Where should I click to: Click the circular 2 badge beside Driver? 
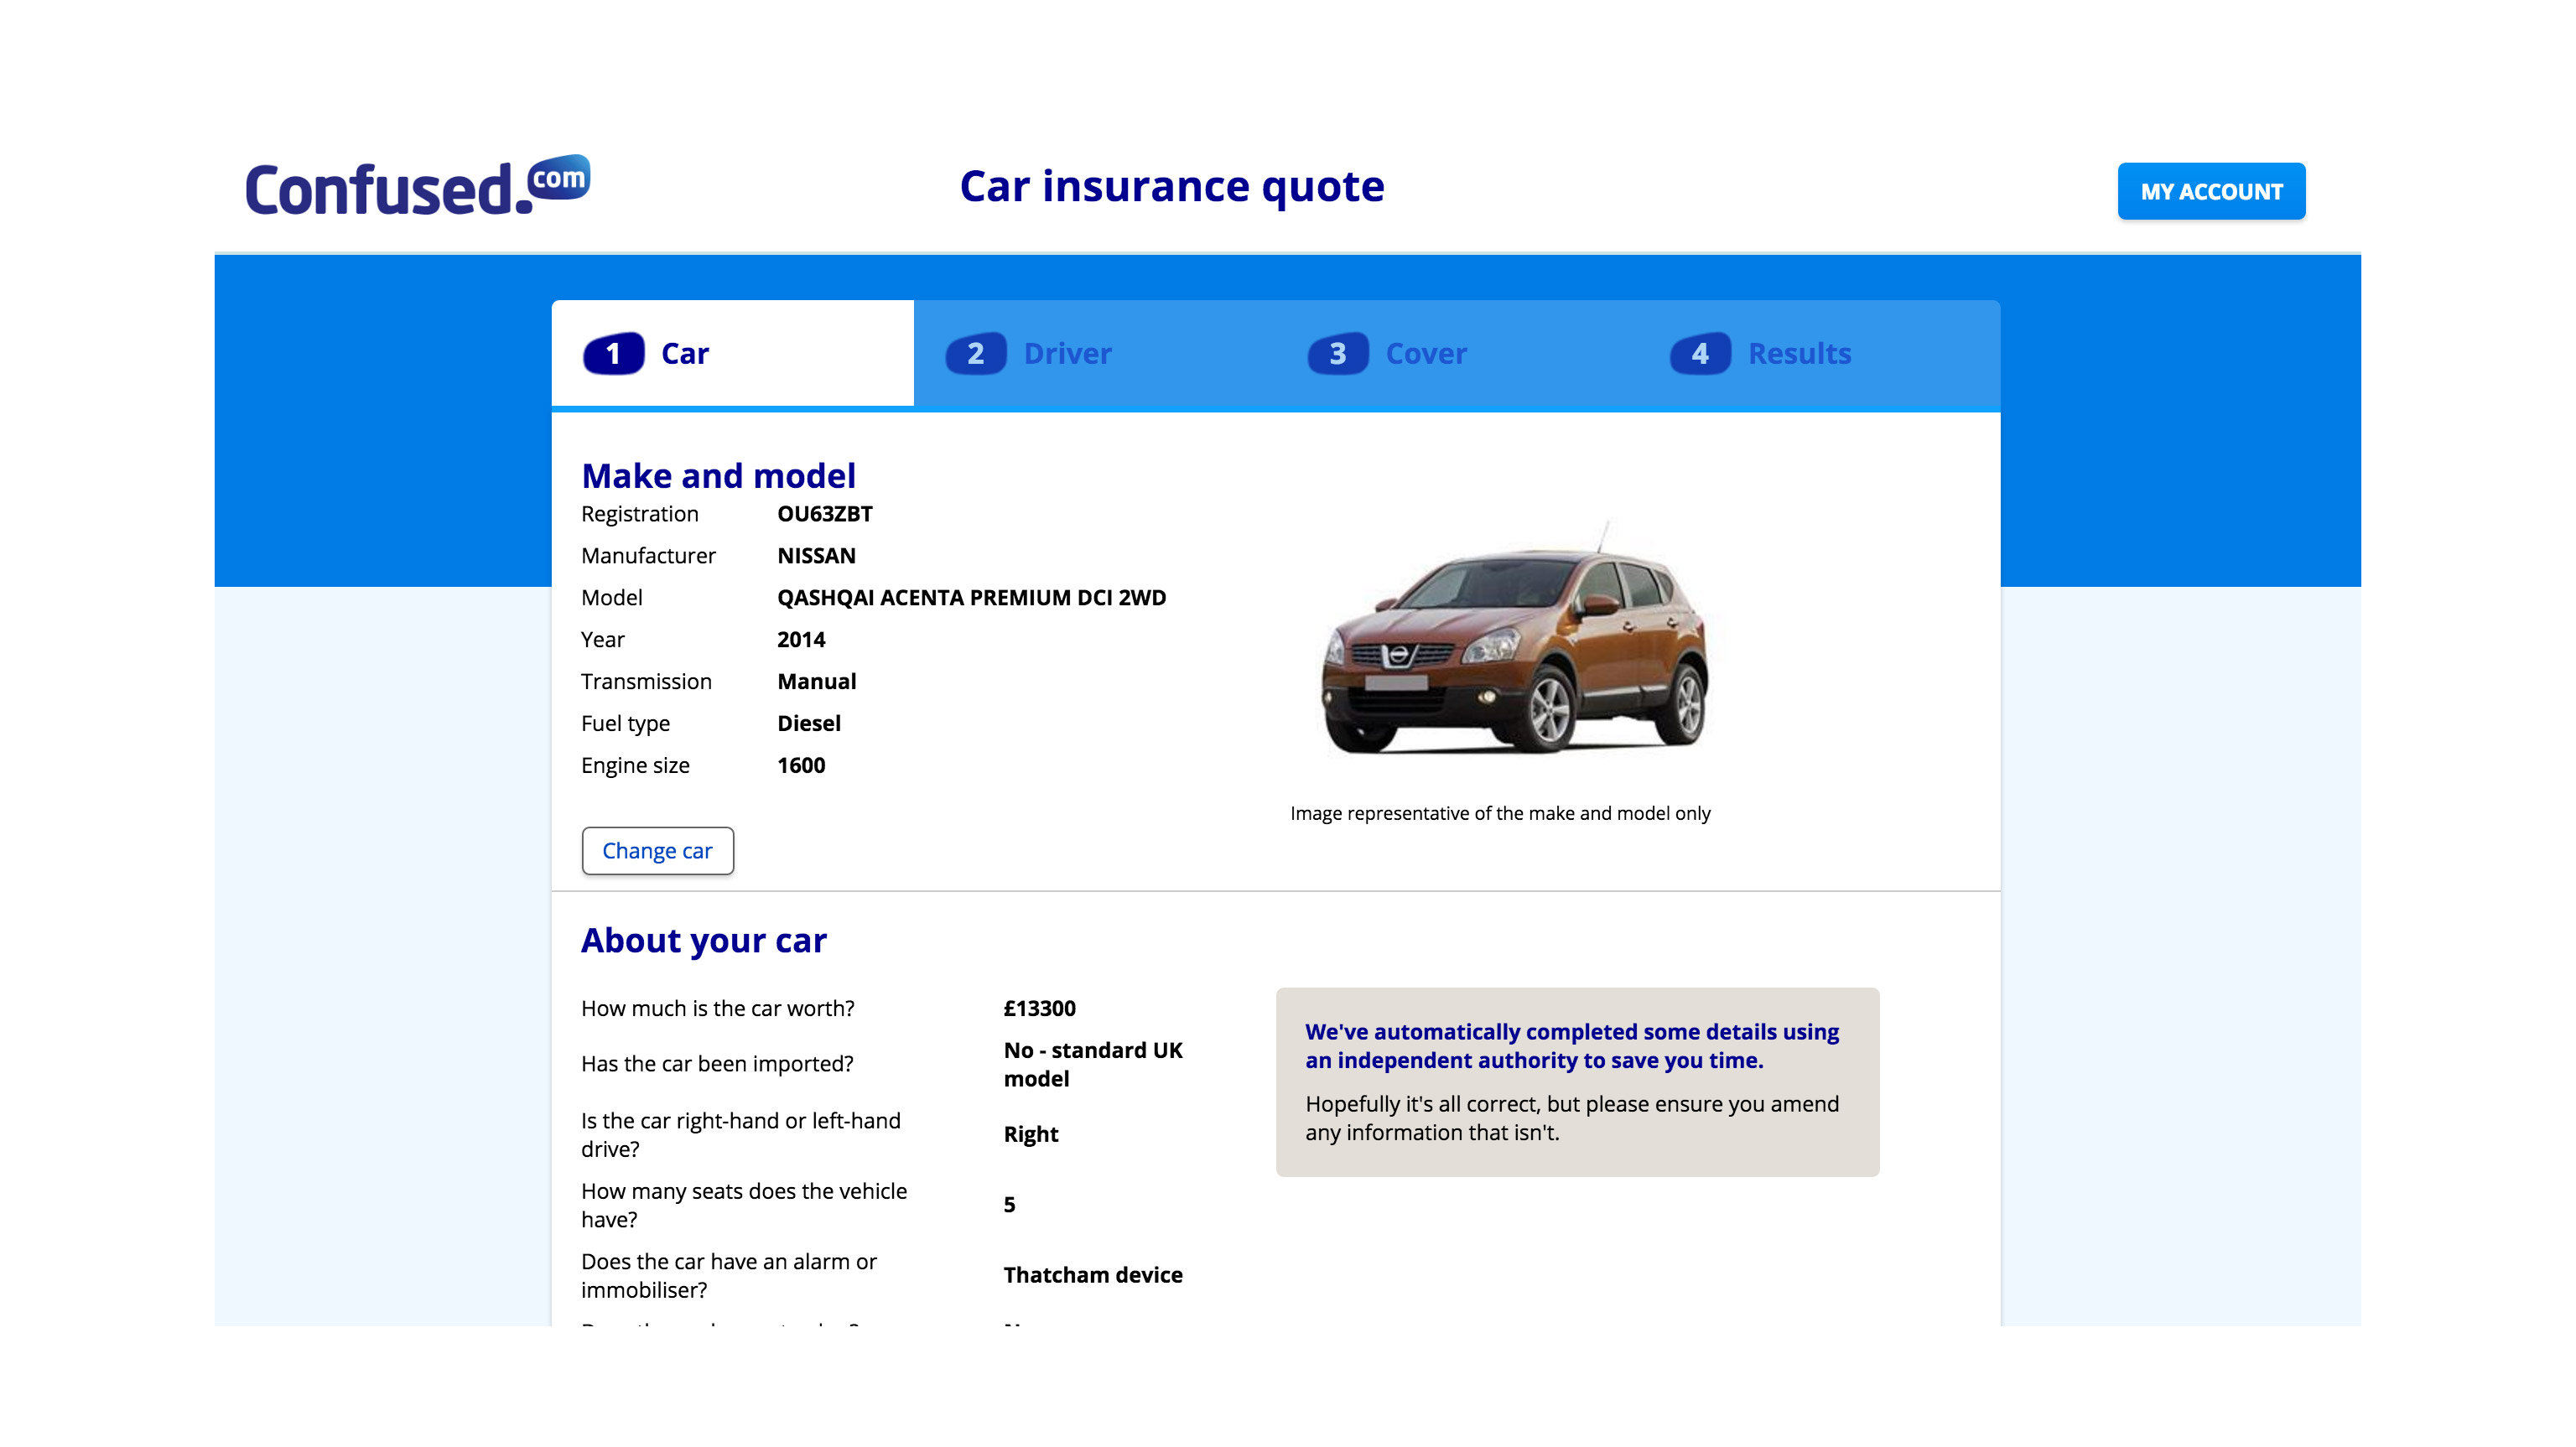(976, 353)
